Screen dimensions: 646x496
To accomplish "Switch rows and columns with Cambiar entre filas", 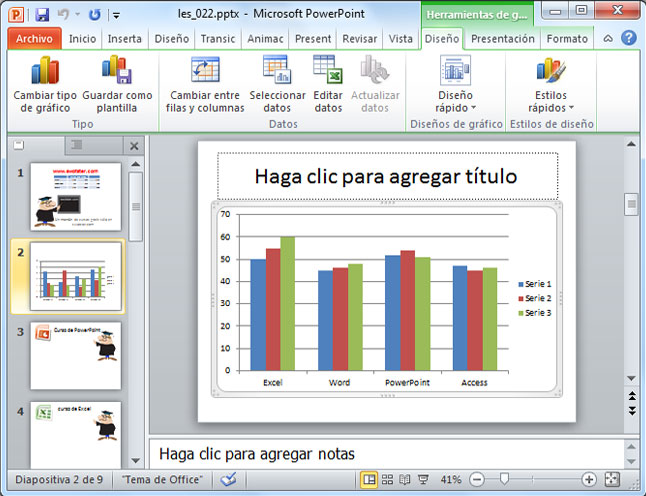I will coord(205,85).
